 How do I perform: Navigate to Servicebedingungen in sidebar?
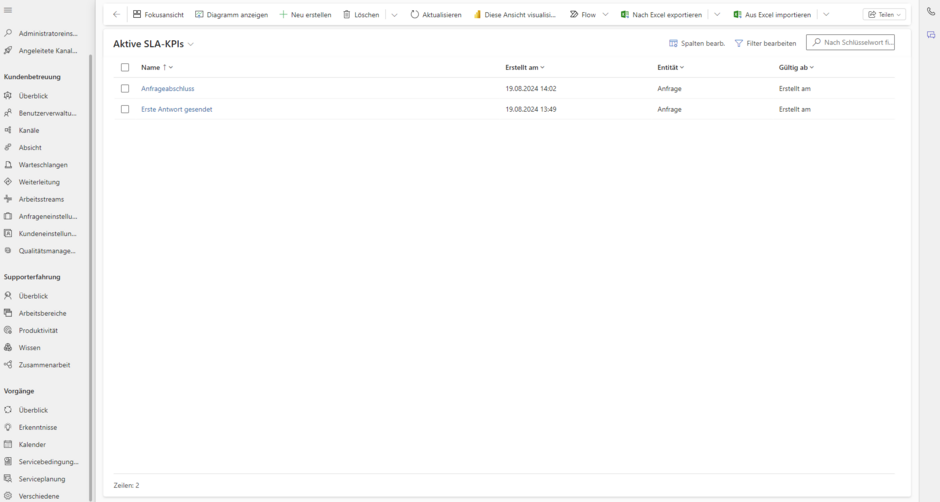coord(48,462)
